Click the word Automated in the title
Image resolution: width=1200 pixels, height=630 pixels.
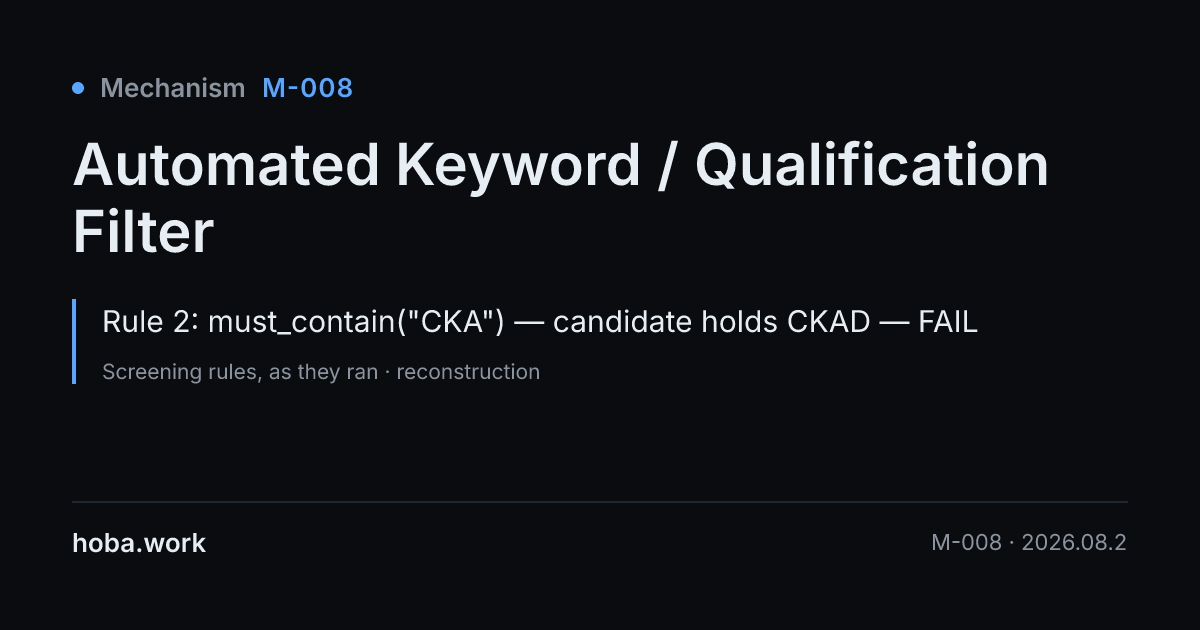point(226,165)
